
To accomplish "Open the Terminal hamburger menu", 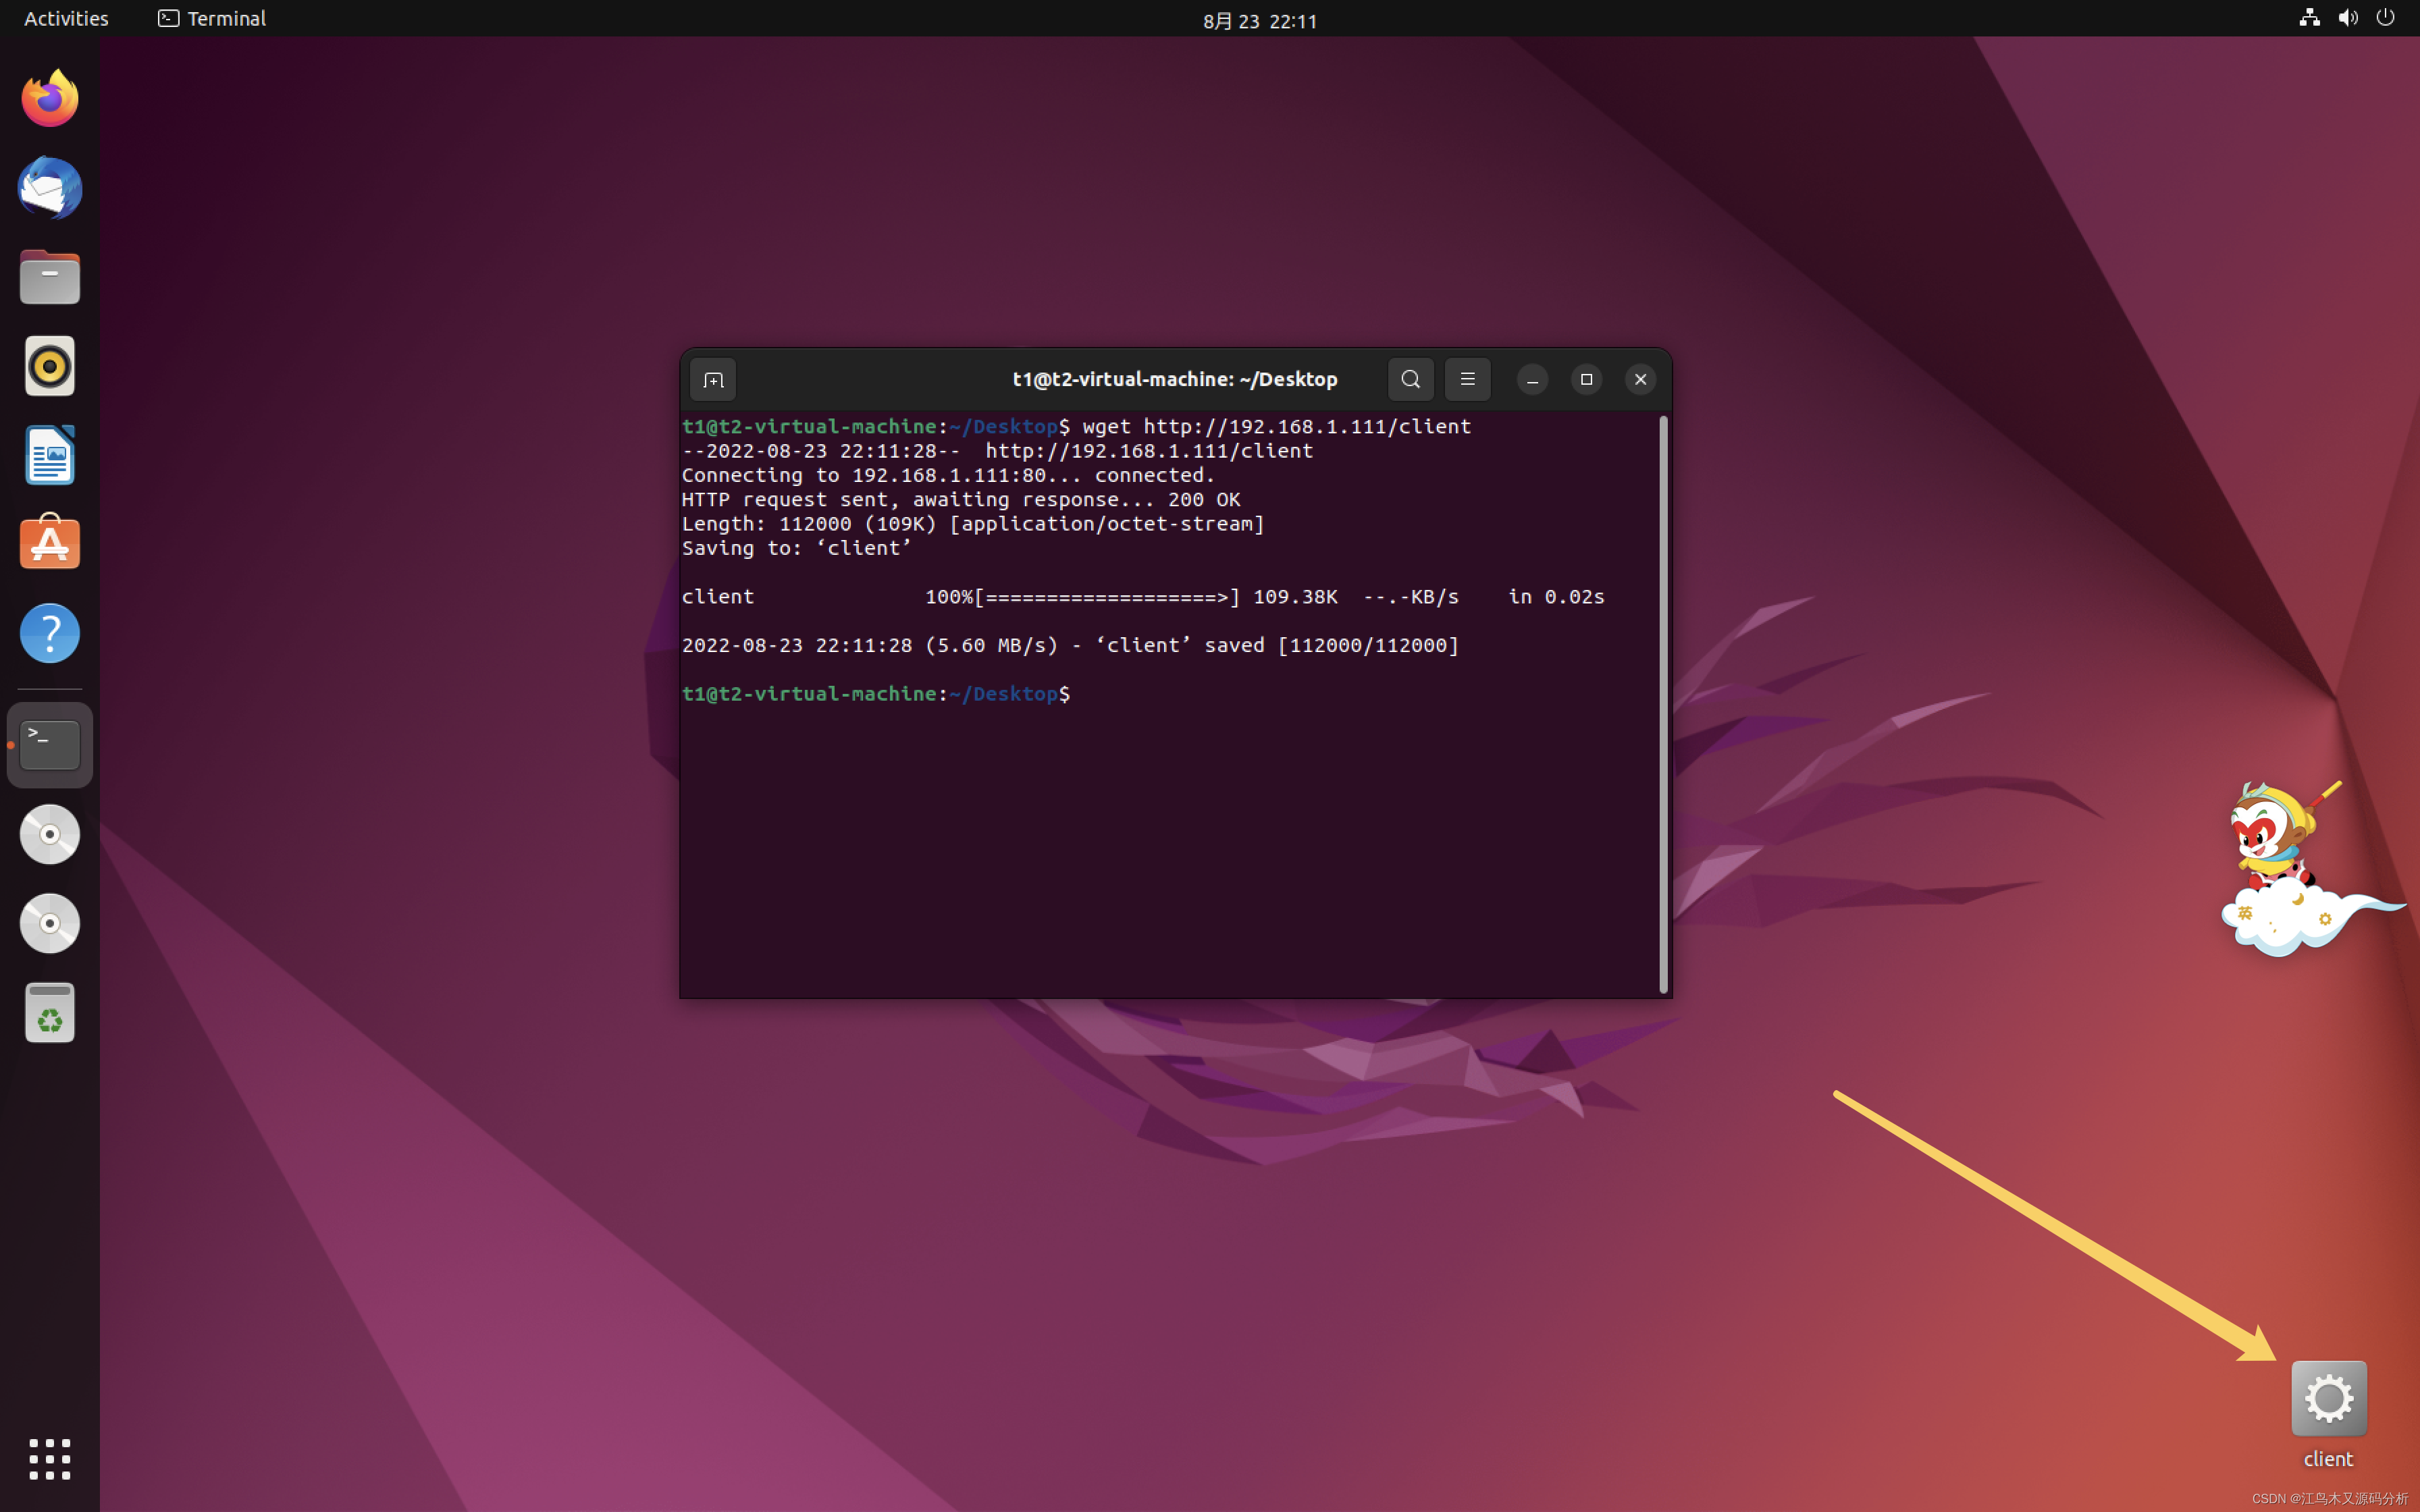I will tap(1468, 379).
